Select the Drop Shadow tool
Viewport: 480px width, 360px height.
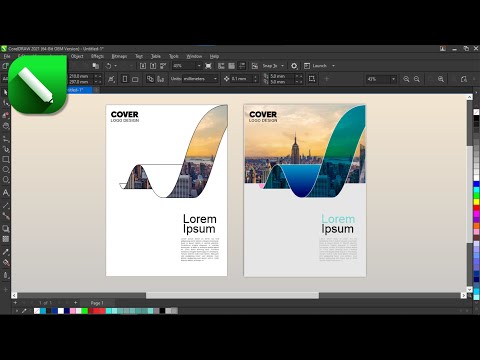(x=6, y=229)
